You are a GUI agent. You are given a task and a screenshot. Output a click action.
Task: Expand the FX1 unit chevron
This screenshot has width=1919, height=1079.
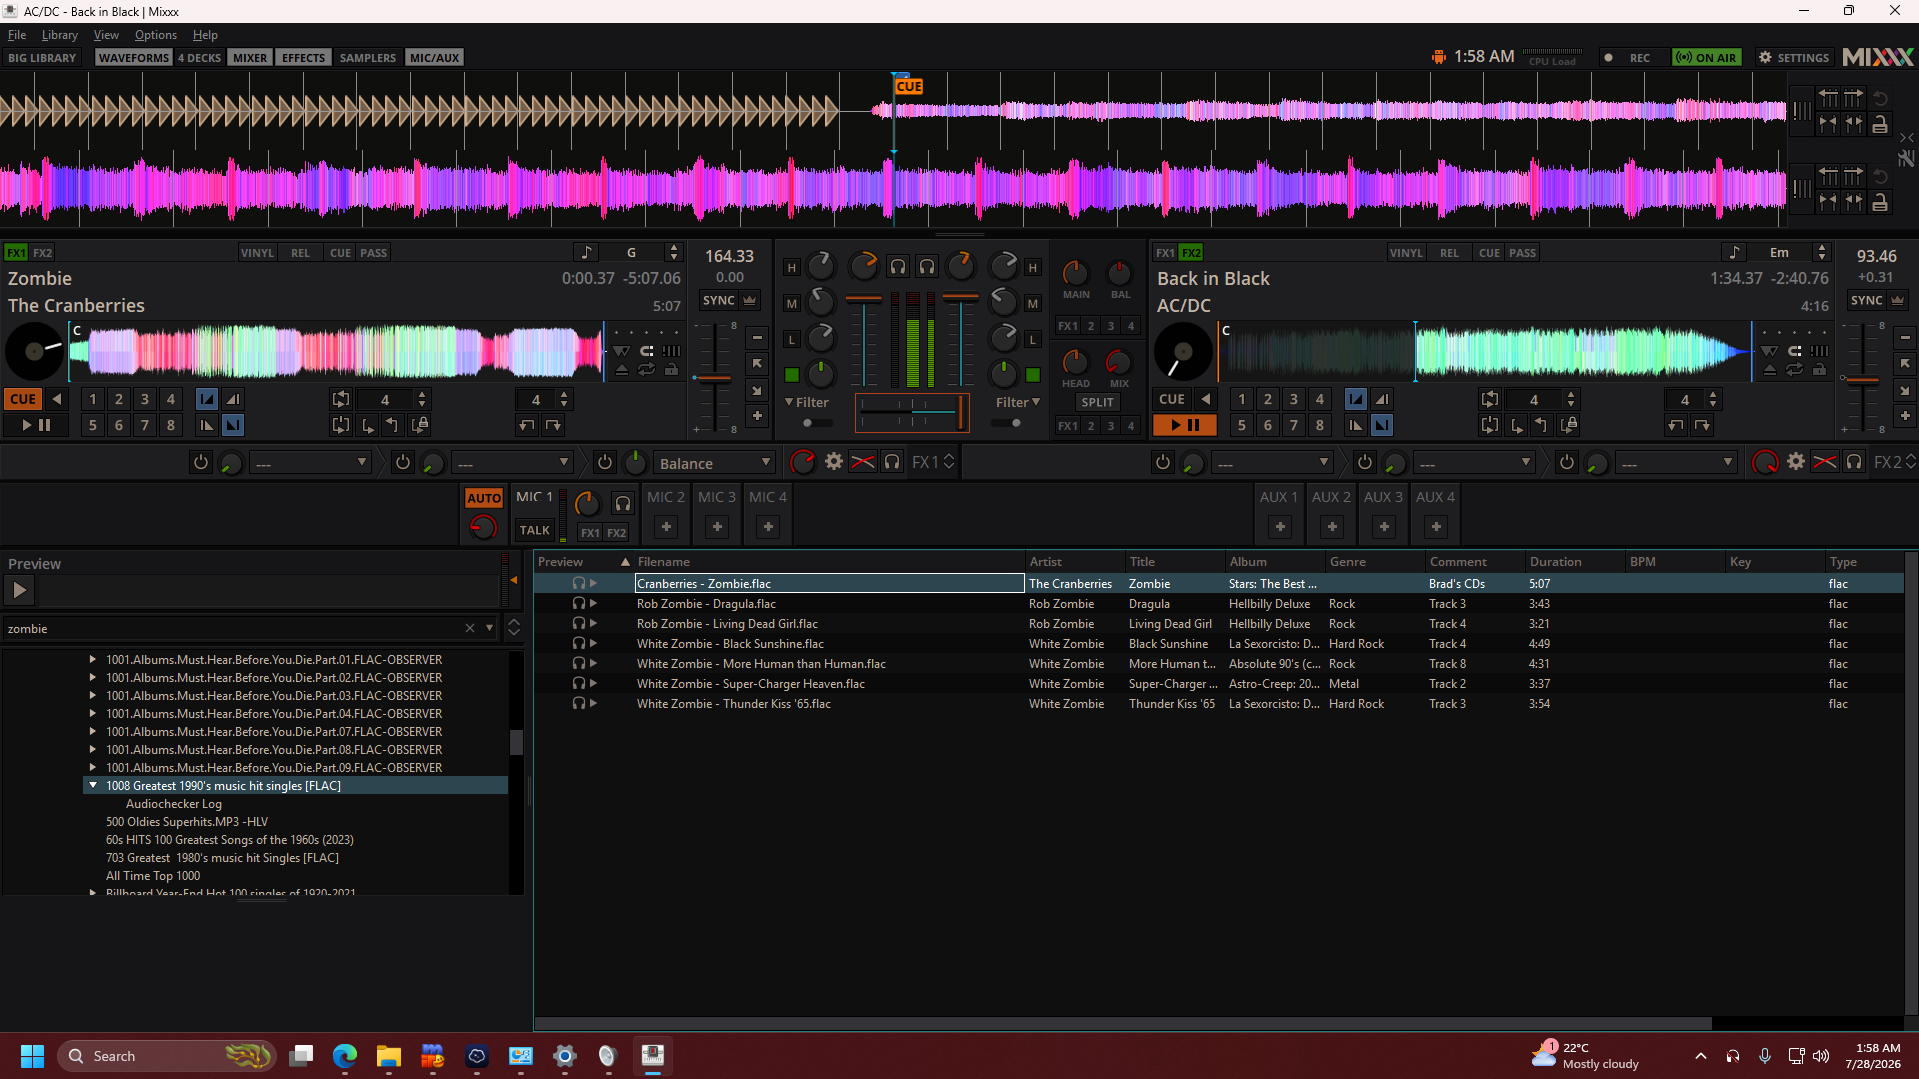(949, 462)
